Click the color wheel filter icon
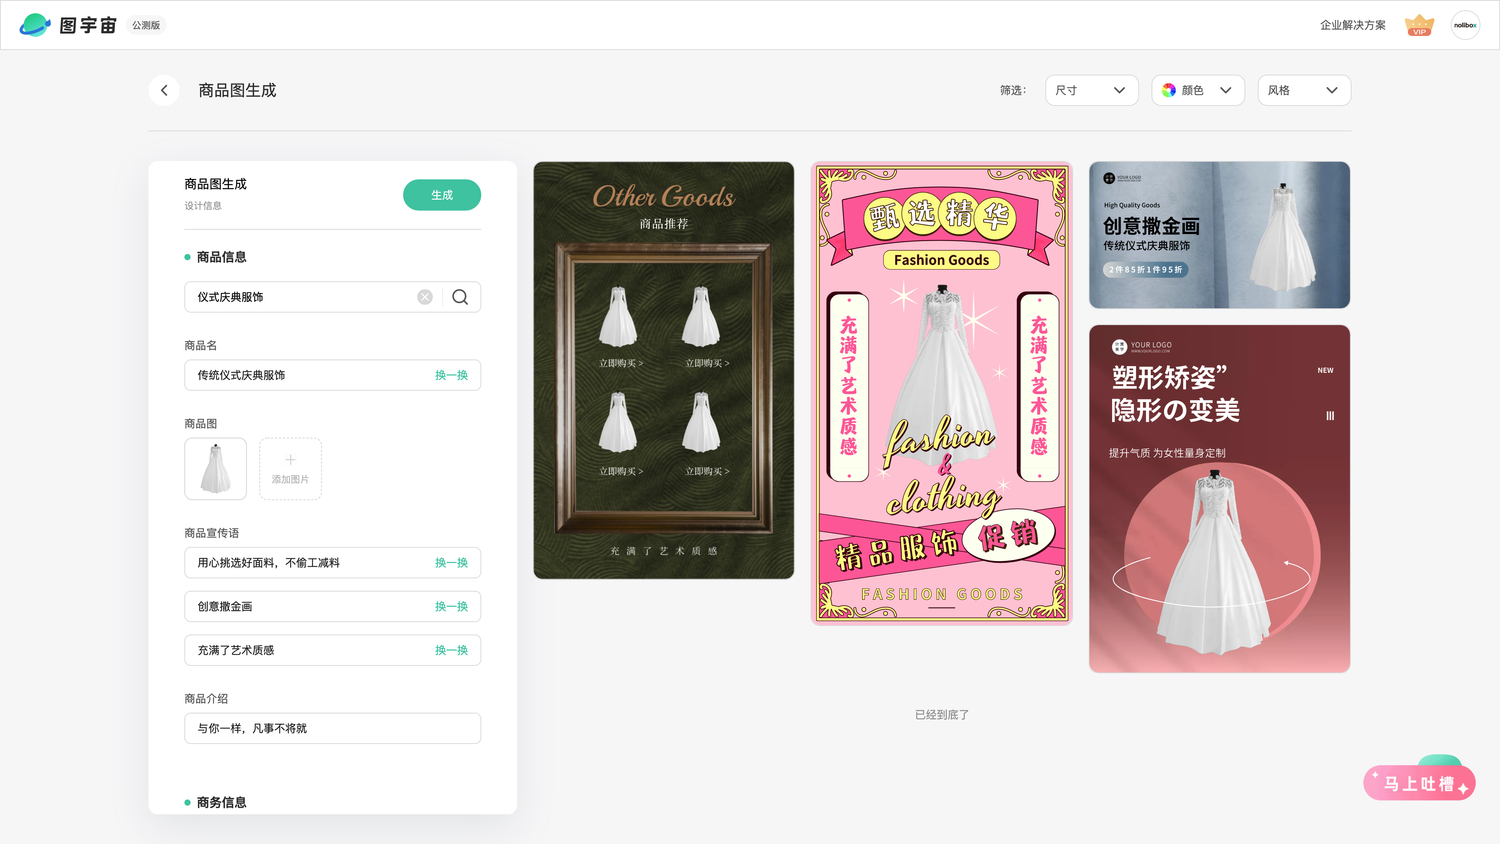This screenshot has width=1500, height=844. click(x=1169, y=90)
